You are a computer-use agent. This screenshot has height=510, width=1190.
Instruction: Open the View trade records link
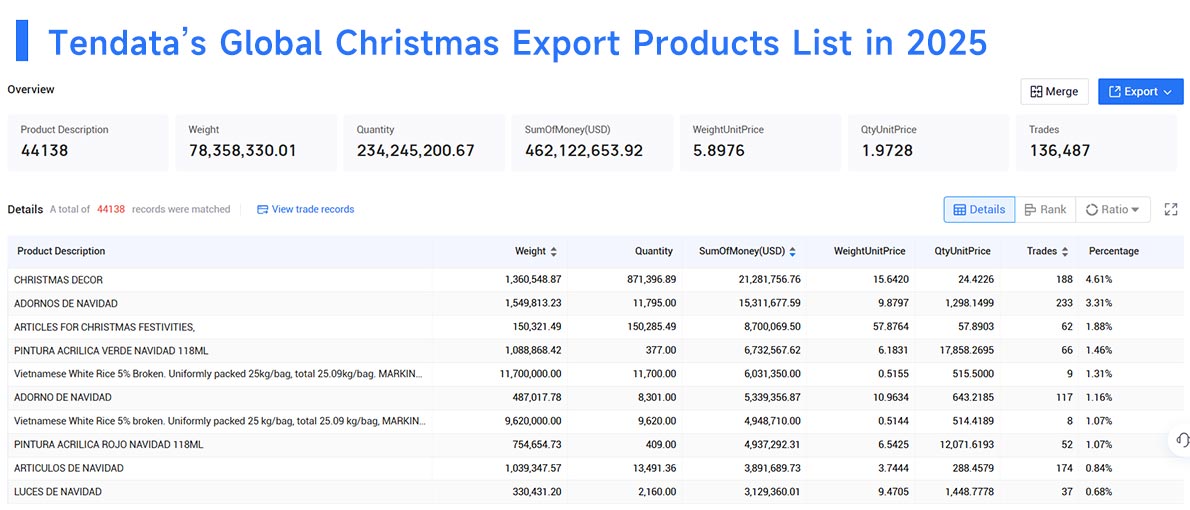tap(306, 209)
